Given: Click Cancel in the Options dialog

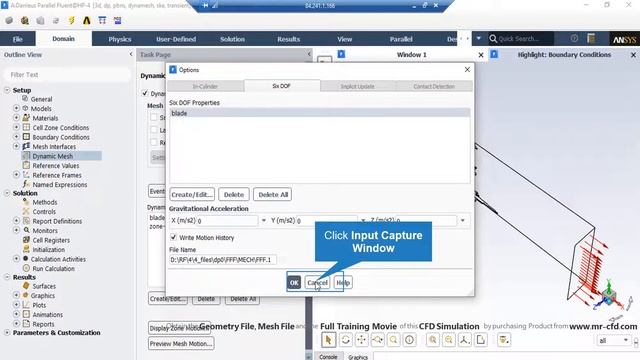Looking at the screenshot, I should point(317,282).
